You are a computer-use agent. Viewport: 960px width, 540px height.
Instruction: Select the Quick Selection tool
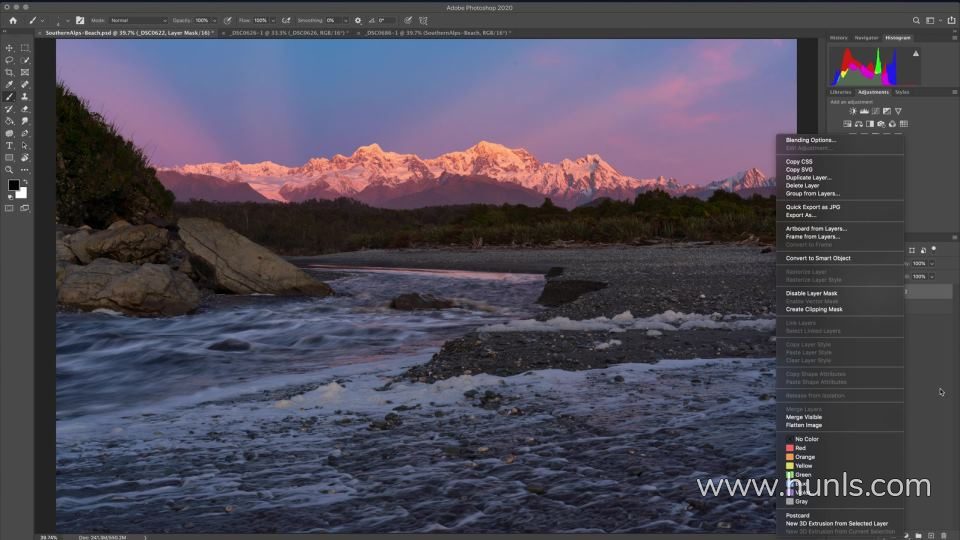click(x=25, y=60)
